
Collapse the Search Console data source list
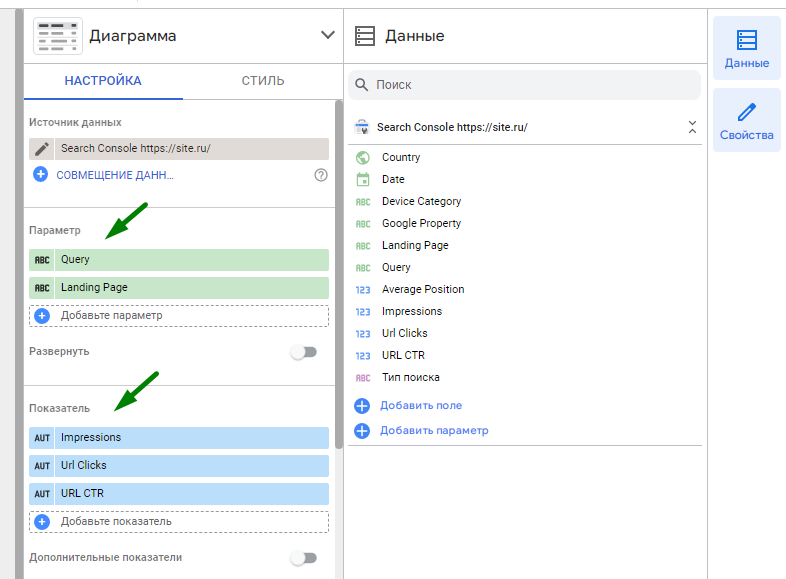[691, 128]
